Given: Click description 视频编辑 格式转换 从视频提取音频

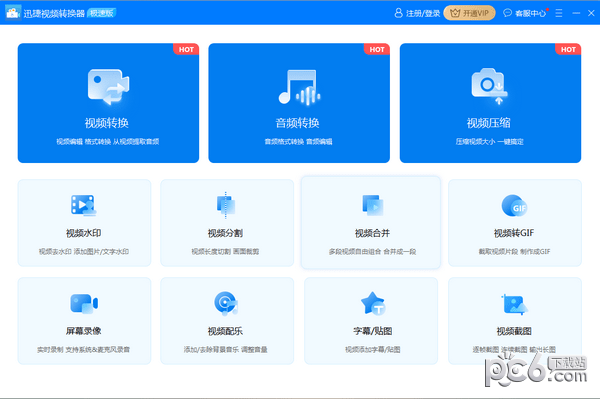Looking at the screenshot, I should pos(108,142).
